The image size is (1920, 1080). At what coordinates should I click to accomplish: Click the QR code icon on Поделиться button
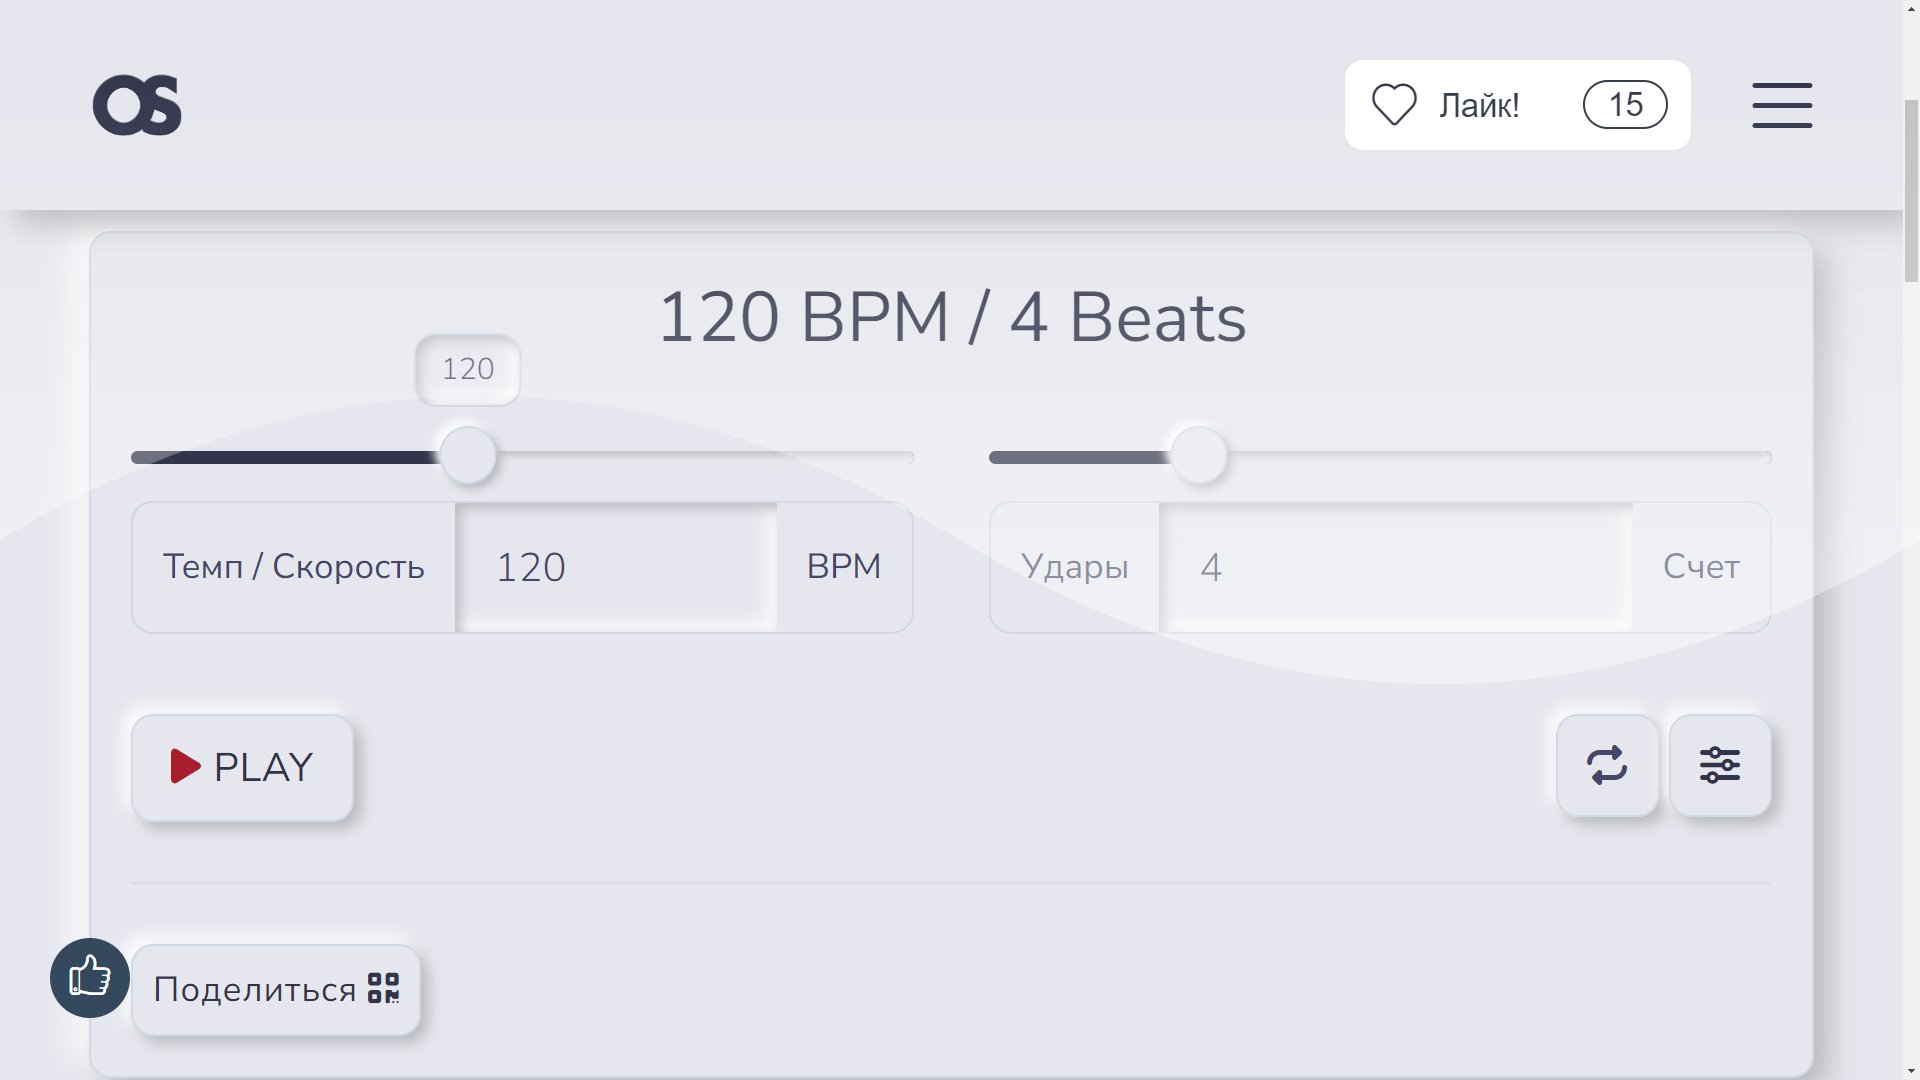point(383,989)
